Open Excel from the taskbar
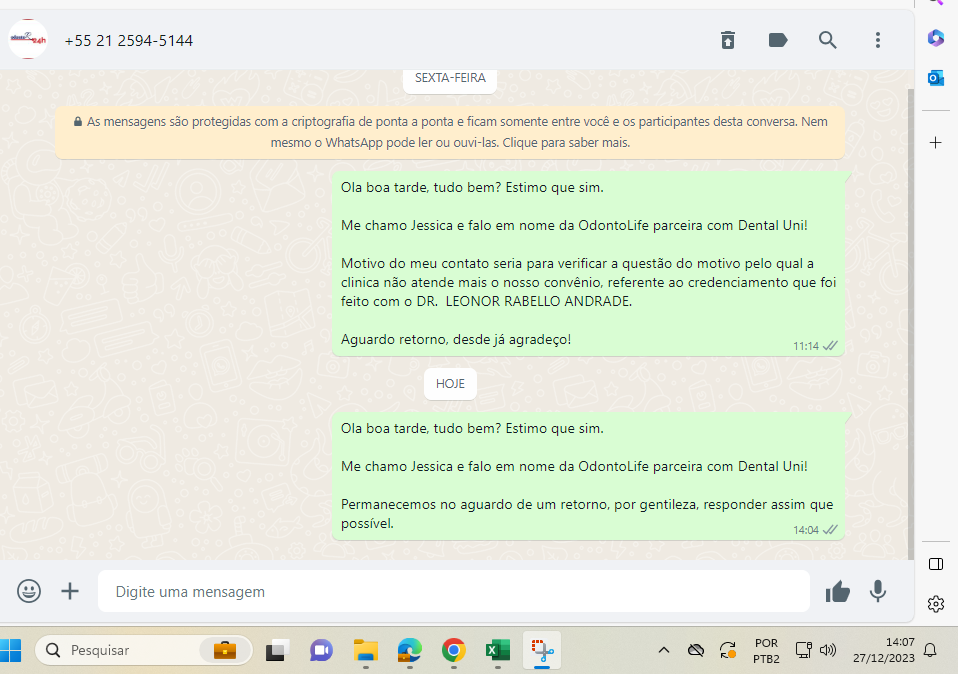This screenshot has height=674, width=958. (497, 650)
